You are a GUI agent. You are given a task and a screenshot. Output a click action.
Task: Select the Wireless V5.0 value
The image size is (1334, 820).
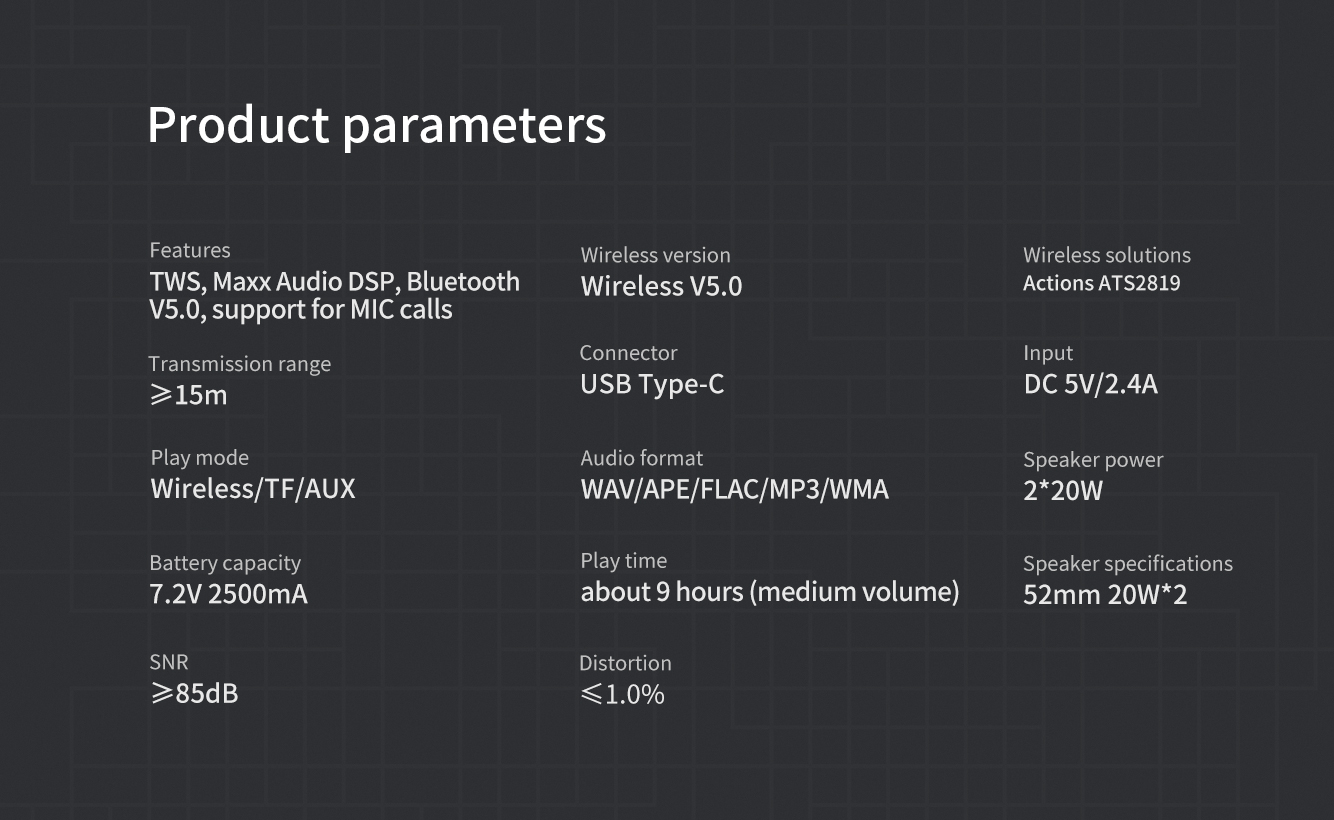[x=661, y=286]
